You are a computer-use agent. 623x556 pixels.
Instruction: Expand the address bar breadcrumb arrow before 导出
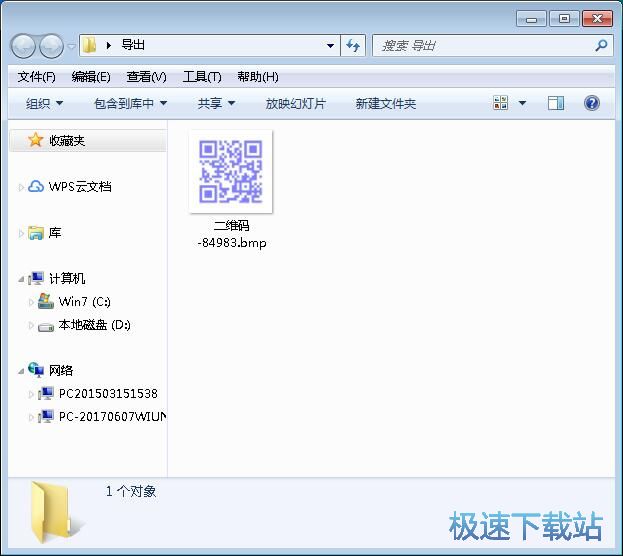click(x=108, y=45)
